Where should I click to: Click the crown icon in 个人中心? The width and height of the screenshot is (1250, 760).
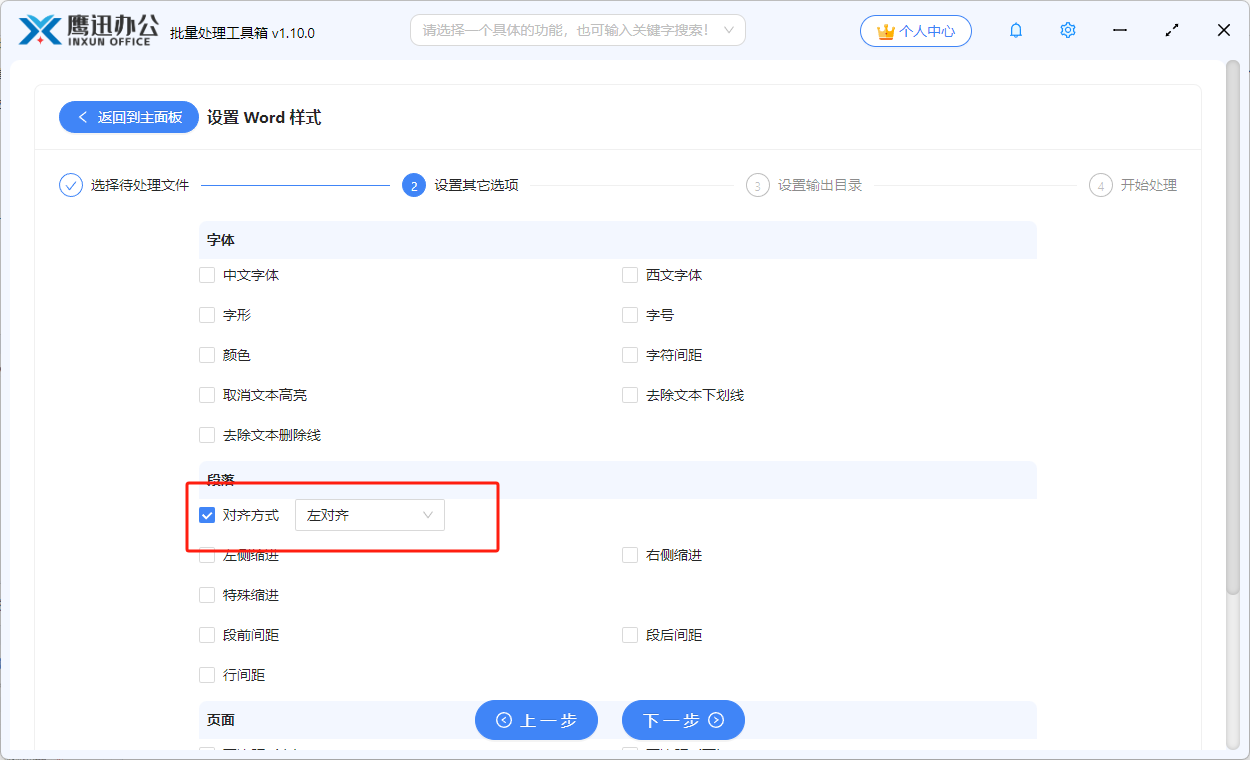(x=885, y=32)
